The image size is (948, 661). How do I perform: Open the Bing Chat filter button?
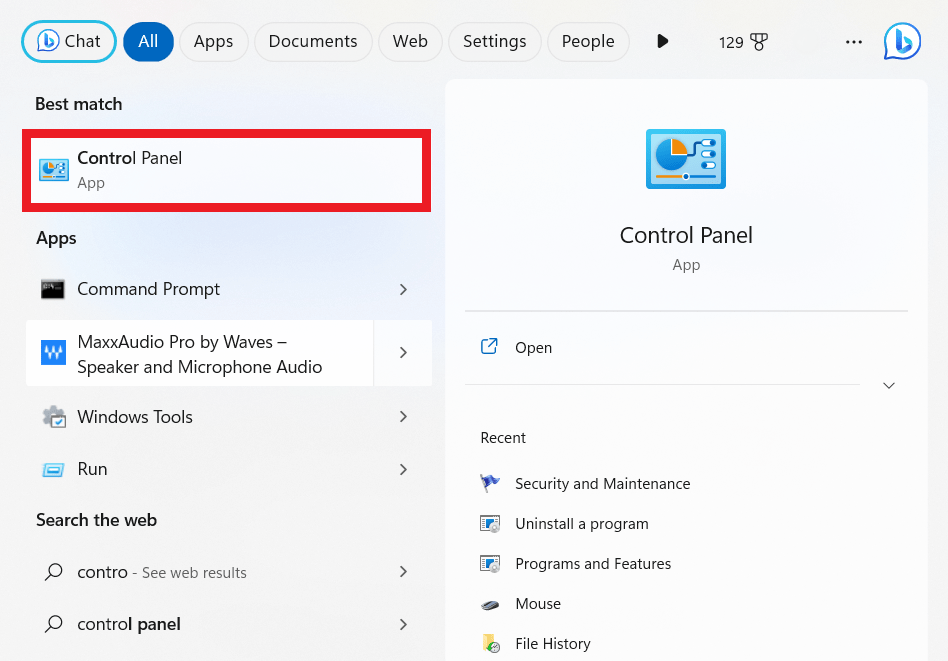tap(69, 42)
